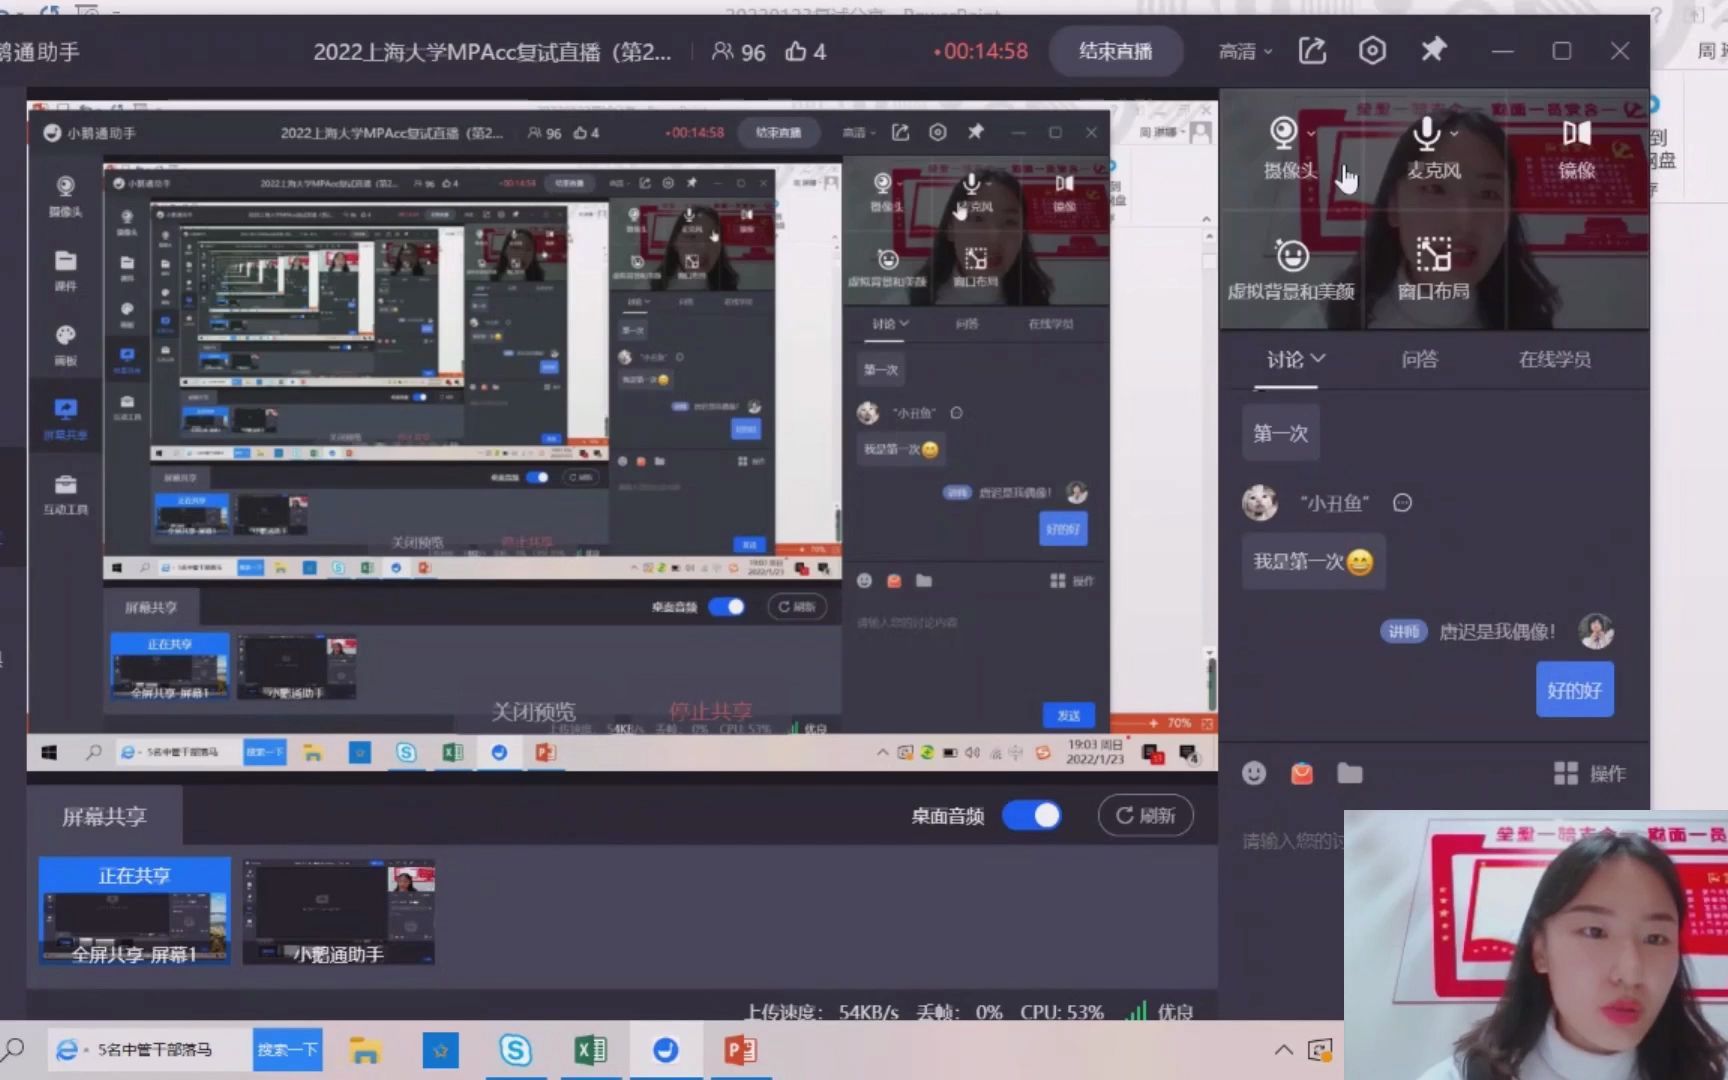Image resolution: width=1728 pixels, height=1080 pixels.
Task: Click the stream title 2022上海大学MPAcc复试直播
Action: [x=492, y=52]
